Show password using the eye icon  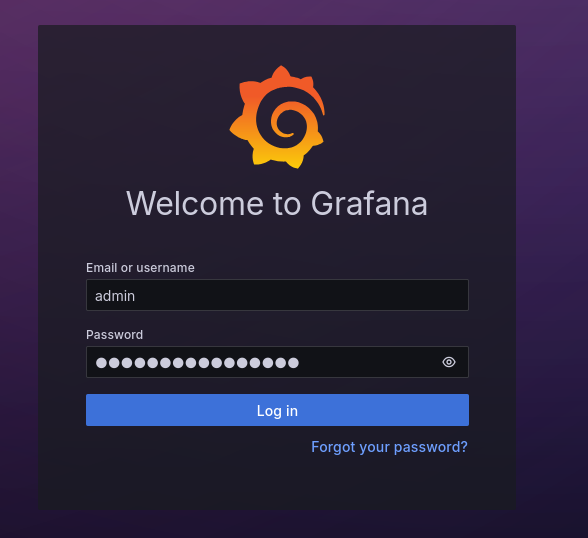(448, 362)
